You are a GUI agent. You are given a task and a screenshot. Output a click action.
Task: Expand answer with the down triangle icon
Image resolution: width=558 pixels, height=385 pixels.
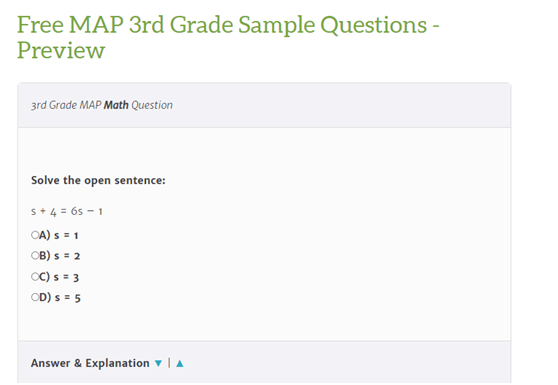[x=158, y=363]
